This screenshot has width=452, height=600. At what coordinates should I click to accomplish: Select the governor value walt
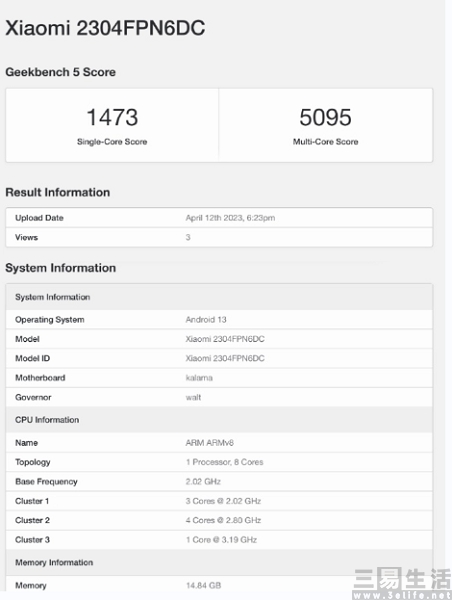point(193,397)
